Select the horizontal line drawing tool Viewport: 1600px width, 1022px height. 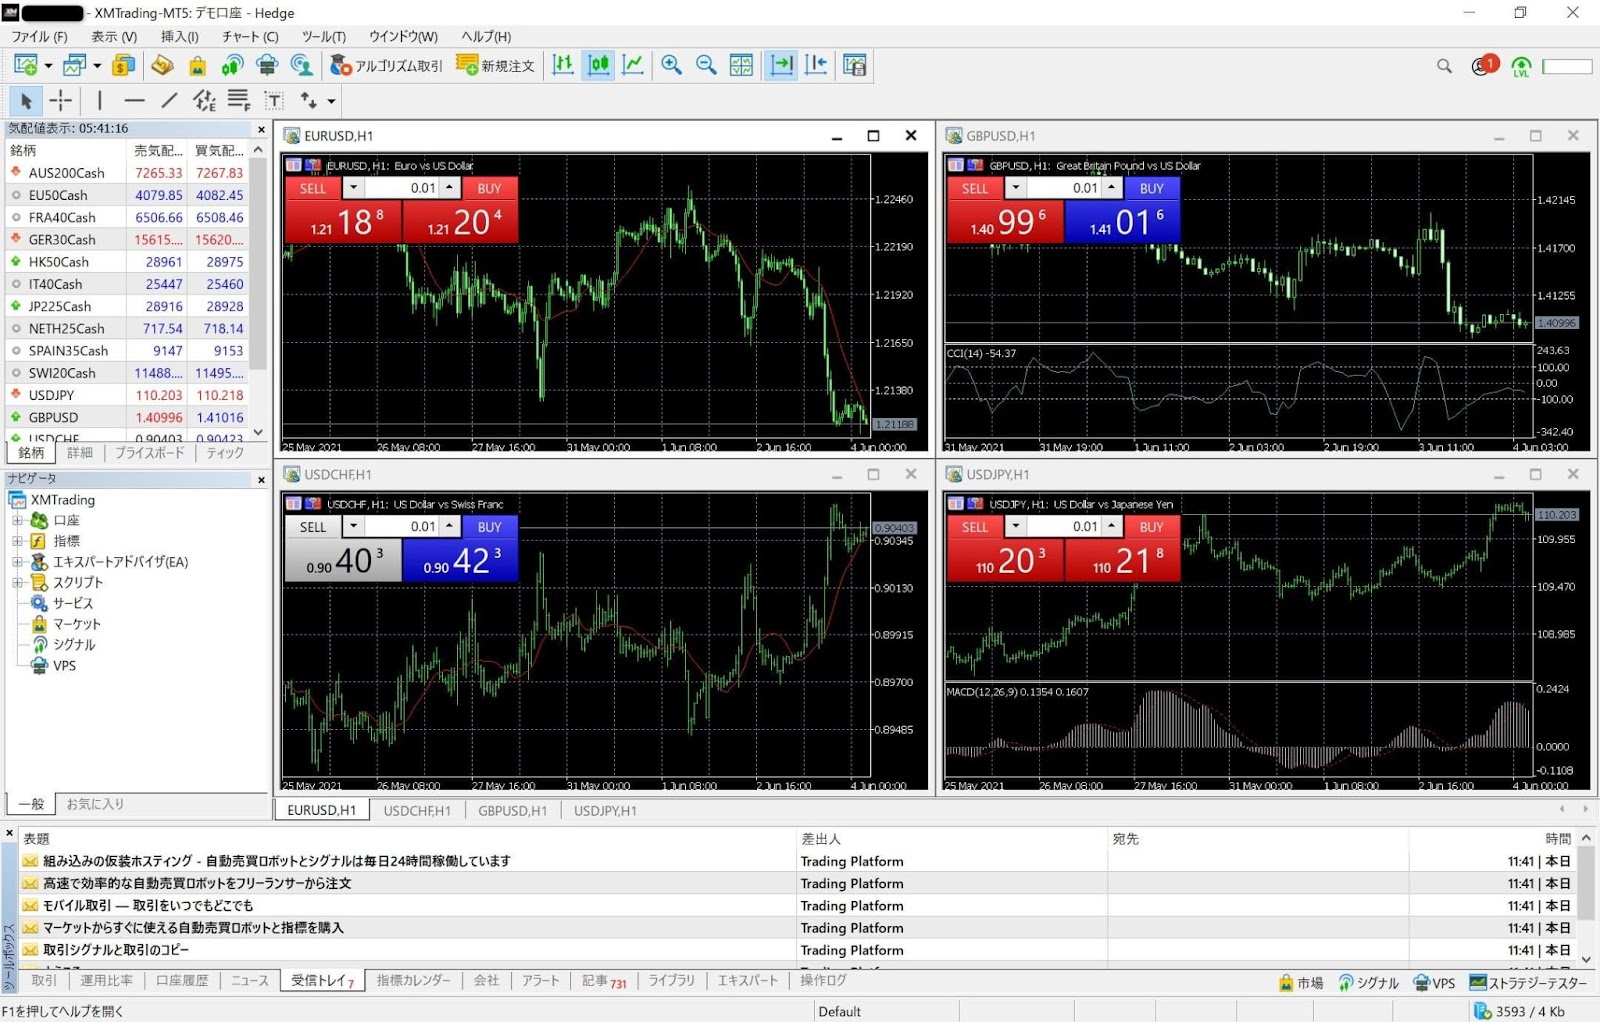click(x=134, y=100)
